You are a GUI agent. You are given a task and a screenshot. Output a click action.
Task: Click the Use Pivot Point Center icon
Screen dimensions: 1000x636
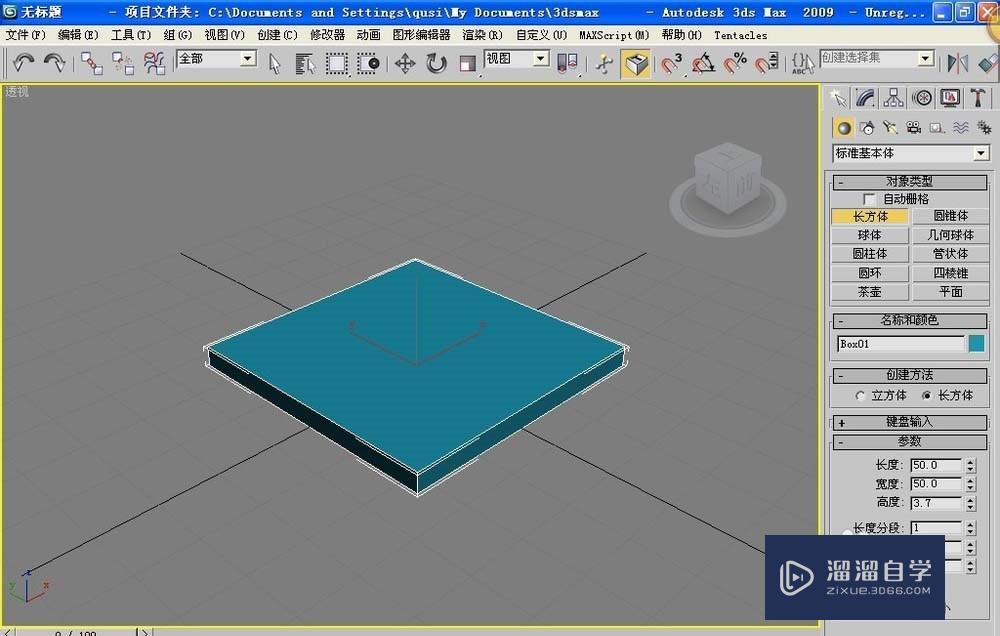pos(567,63)
